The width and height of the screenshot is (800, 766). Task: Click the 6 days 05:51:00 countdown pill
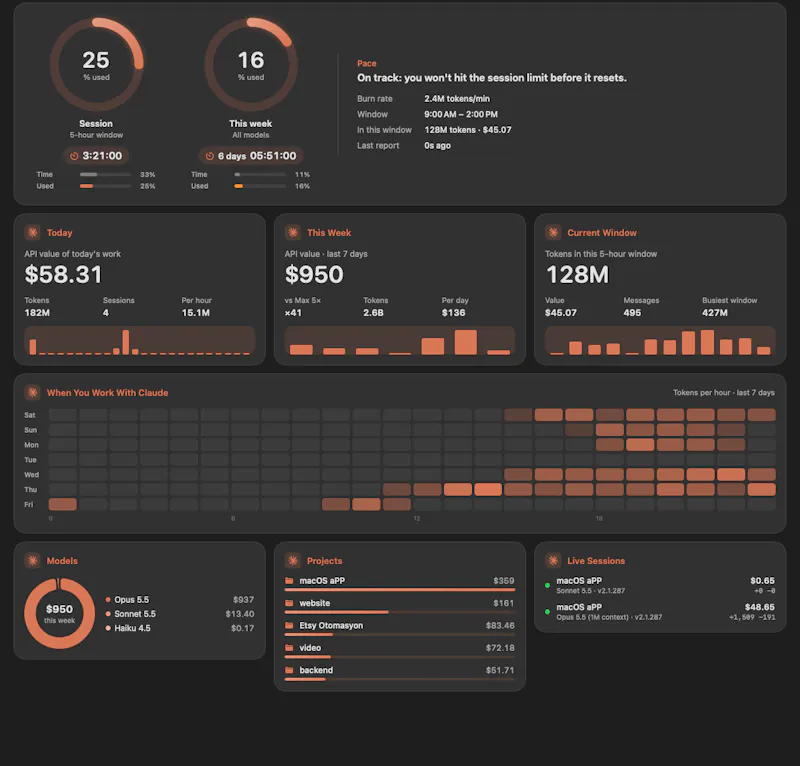[x=251, y=156]
